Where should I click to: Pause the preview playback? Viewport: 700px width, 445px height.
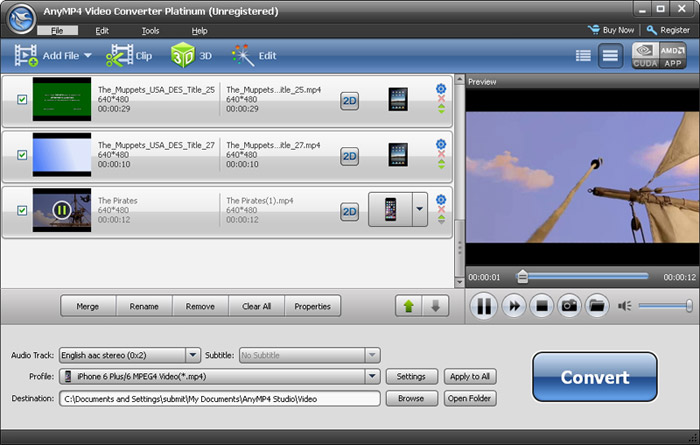tap(484, 306)
